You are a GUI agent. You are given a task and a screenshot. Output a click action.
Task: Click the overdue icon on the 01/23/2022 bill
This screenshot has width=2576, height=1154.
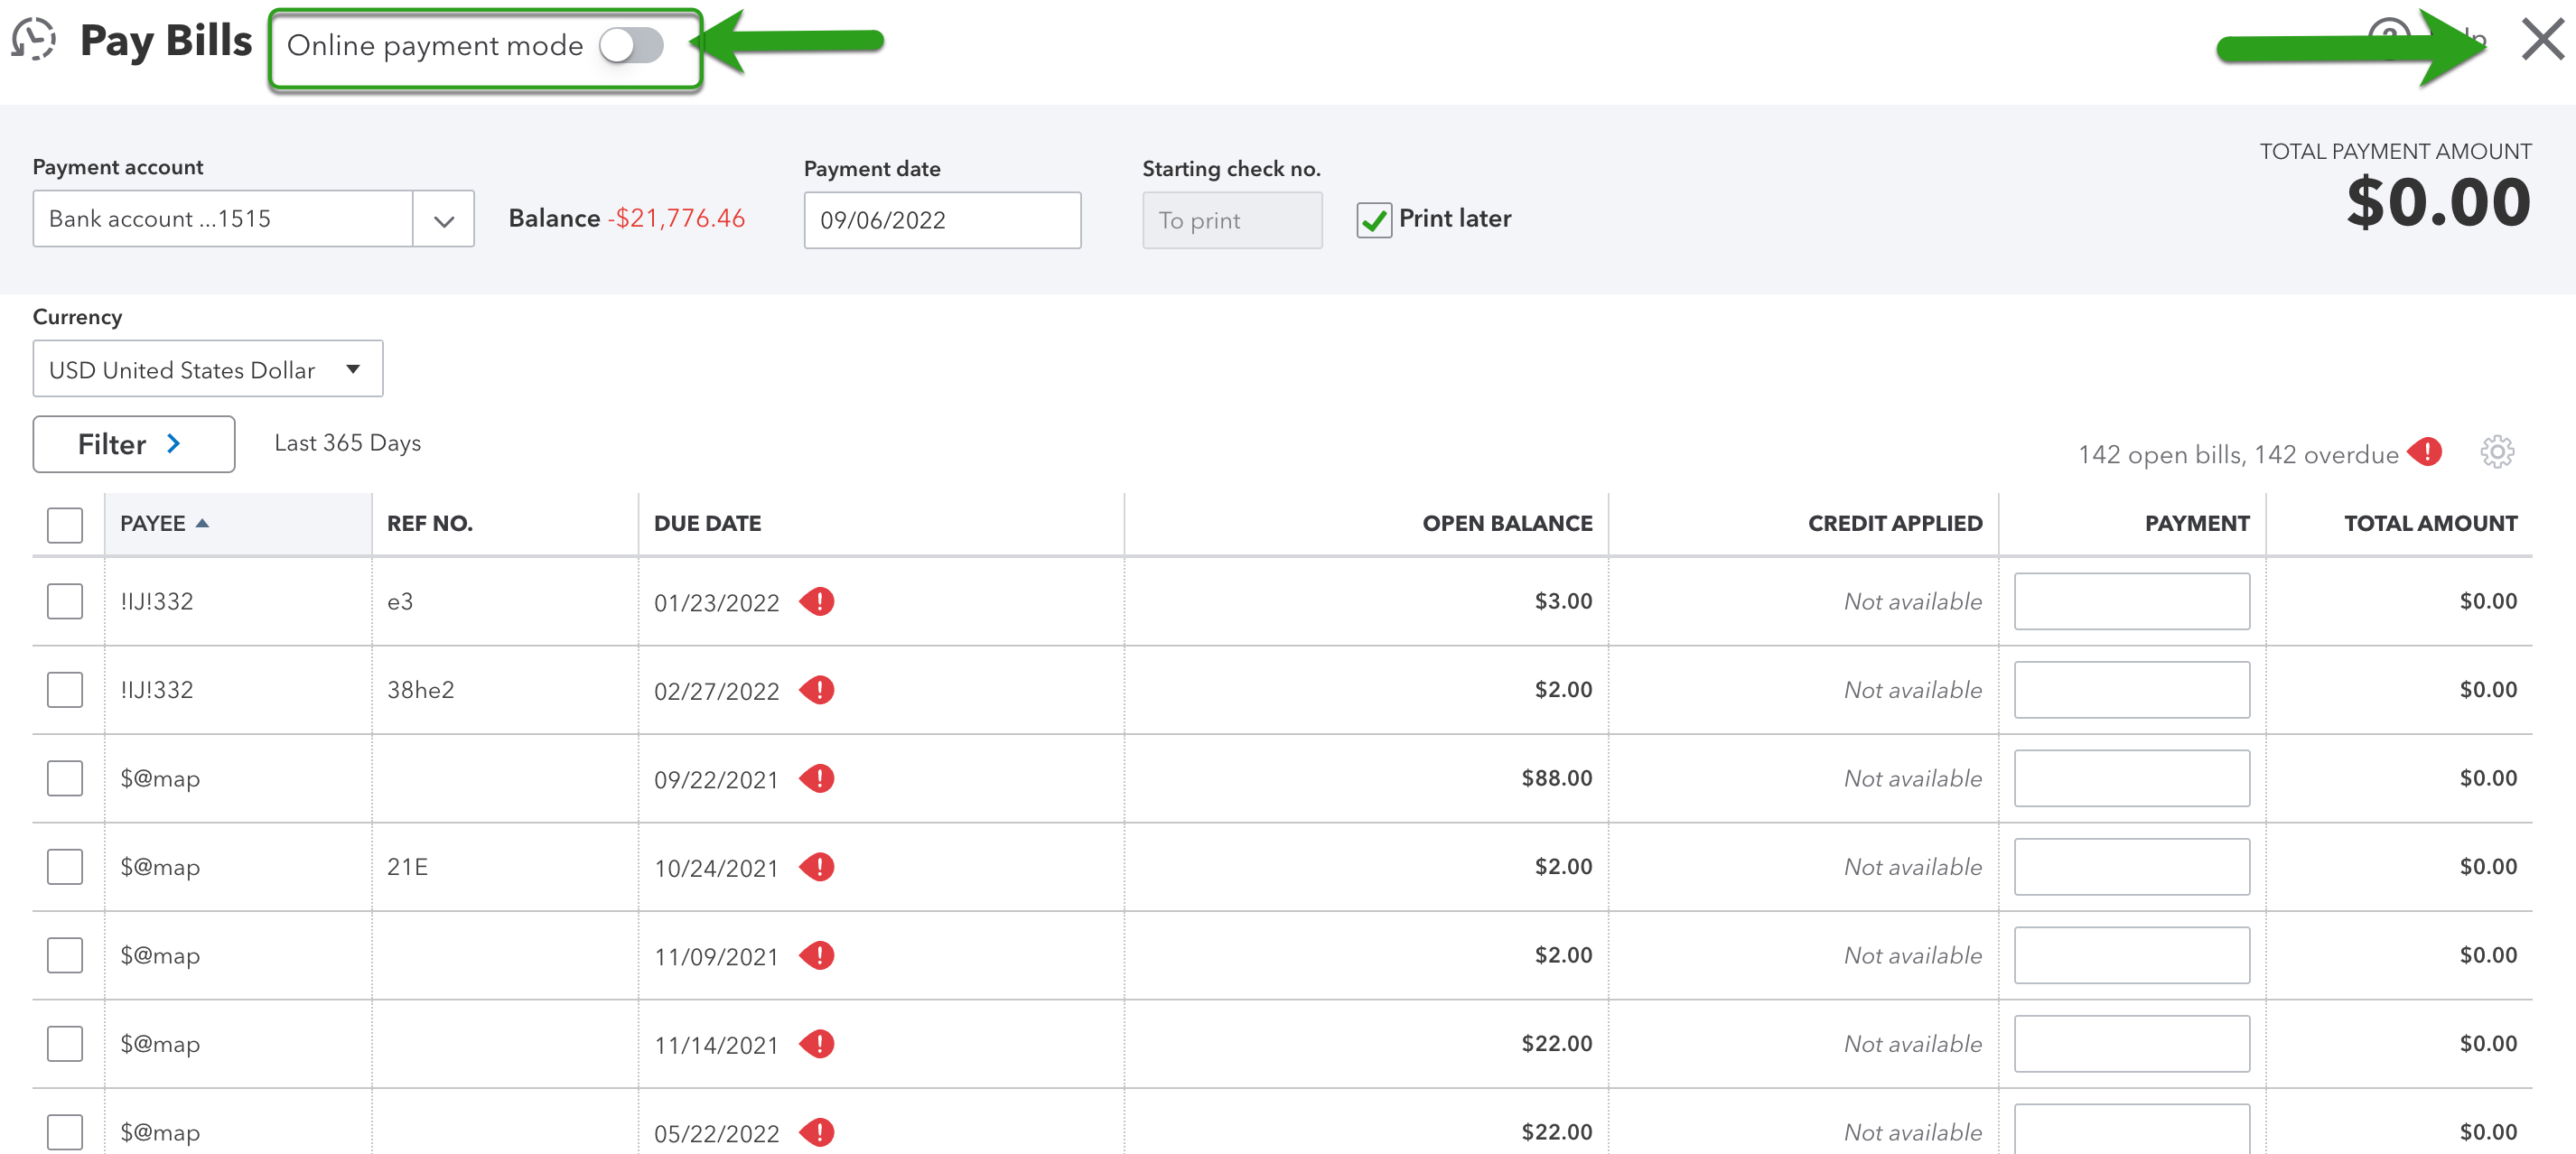[818, 601]
